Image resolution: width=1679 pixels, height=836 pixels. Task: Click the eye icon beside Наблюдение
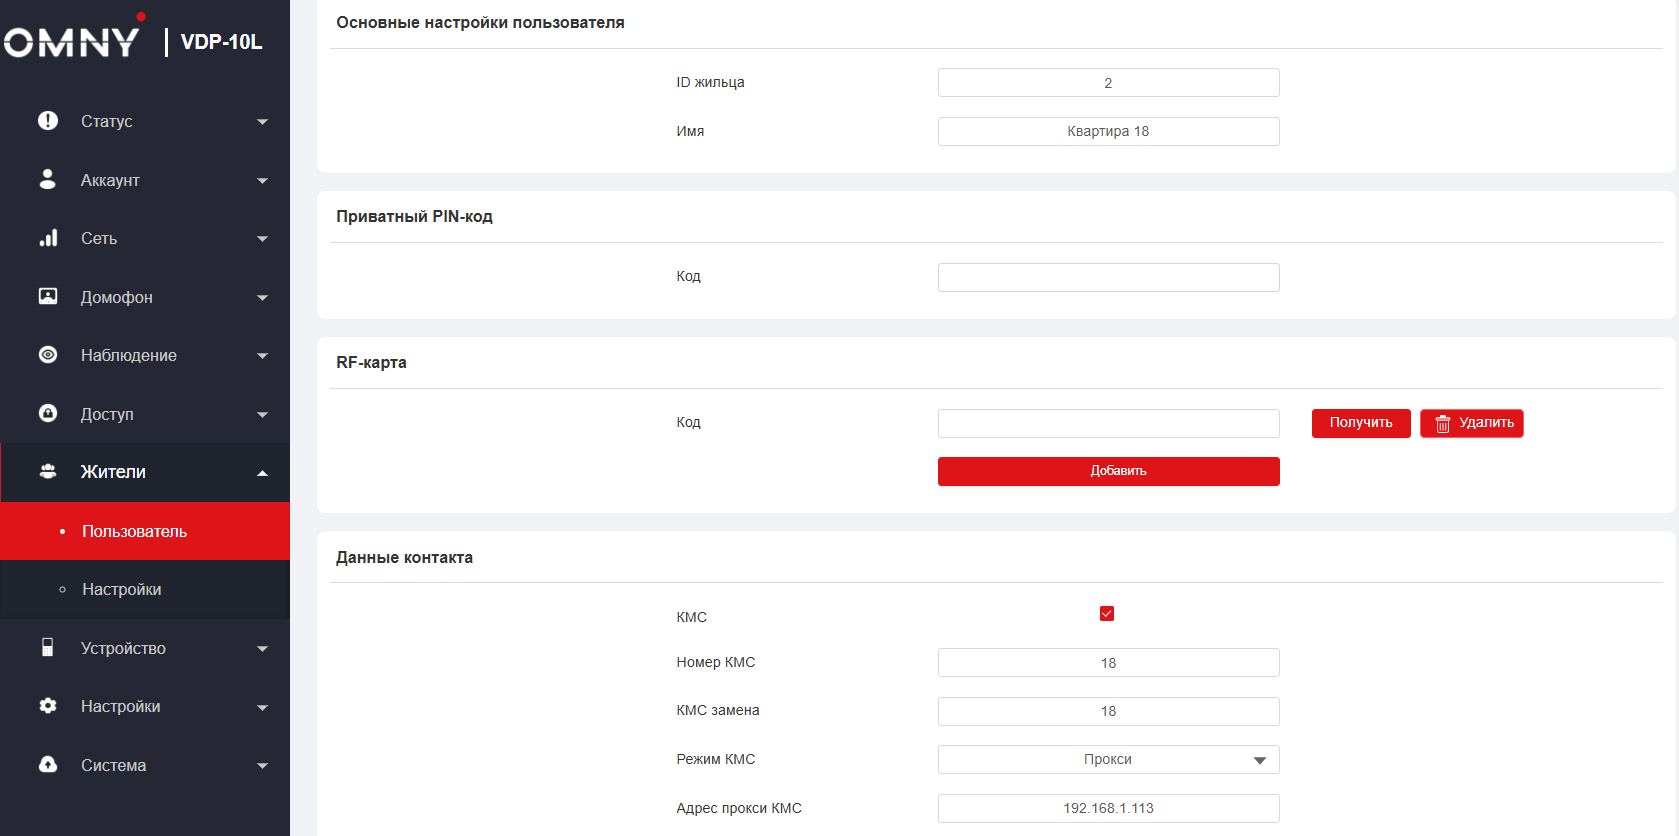pyautogui.click(x=47, y=355)
